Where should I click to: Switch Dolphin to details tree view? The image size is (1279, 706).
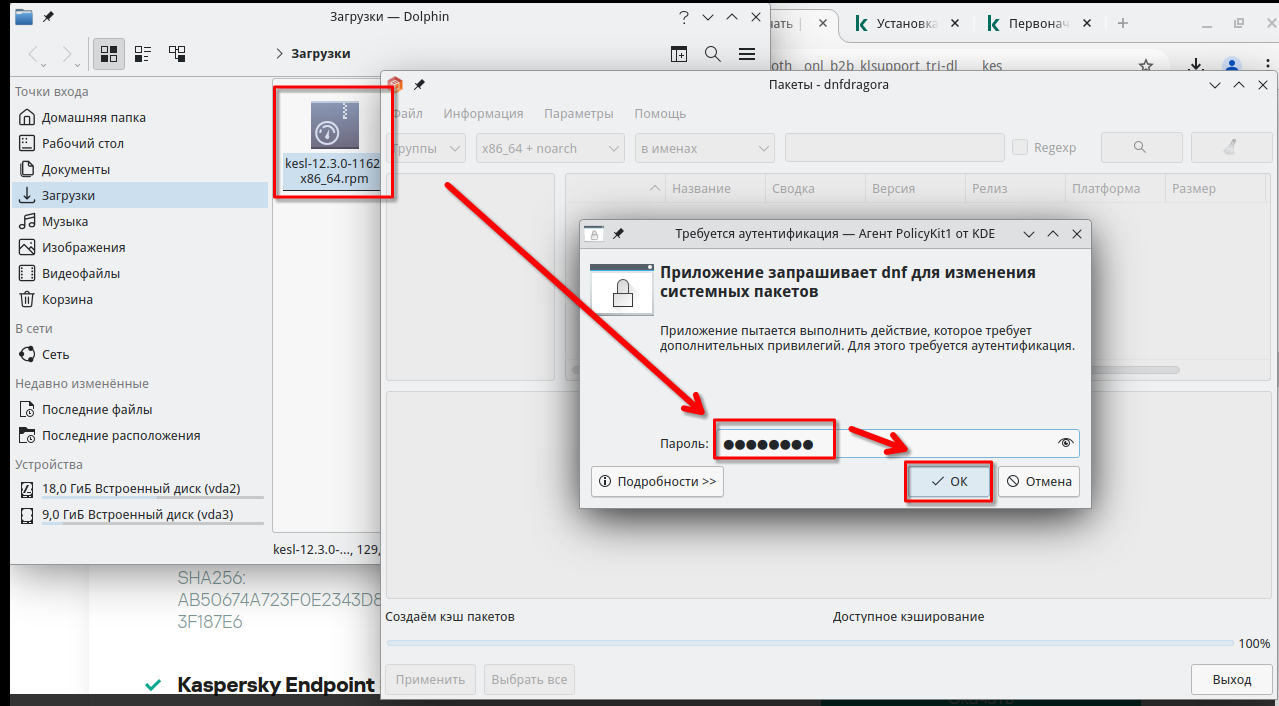(177, 54)
